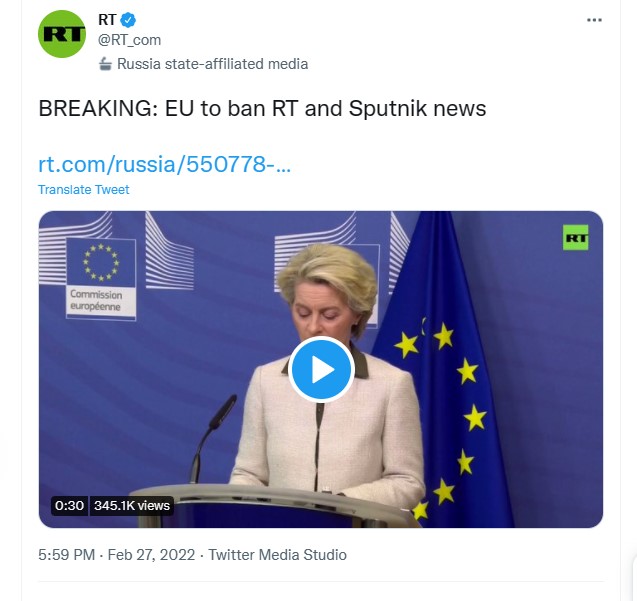Play the video with the blue play button
637x601 pixels.
click(321, 369)
